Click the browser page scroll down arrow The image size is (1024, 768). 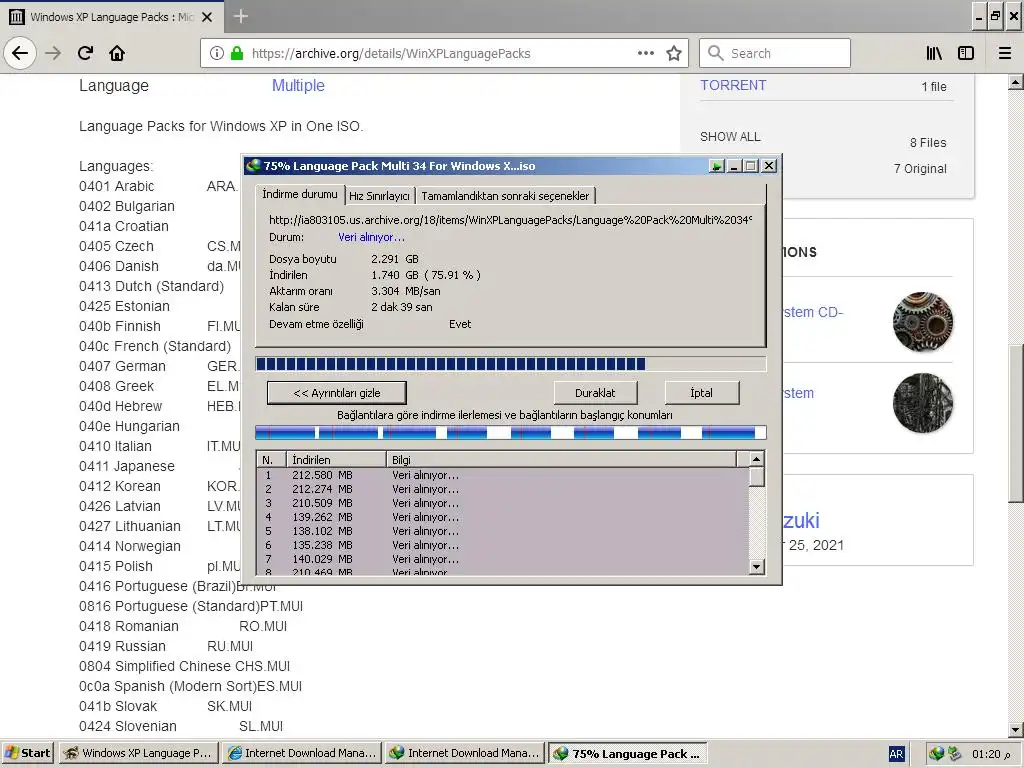click(x=1016, y=730)
